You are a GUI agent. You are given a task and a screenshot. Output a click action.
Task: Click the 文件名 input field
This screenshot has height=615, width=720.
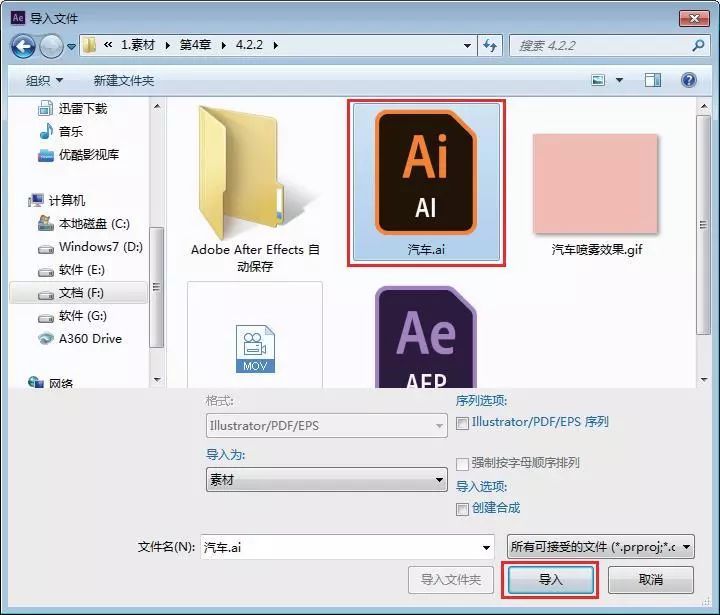[347, 547]
